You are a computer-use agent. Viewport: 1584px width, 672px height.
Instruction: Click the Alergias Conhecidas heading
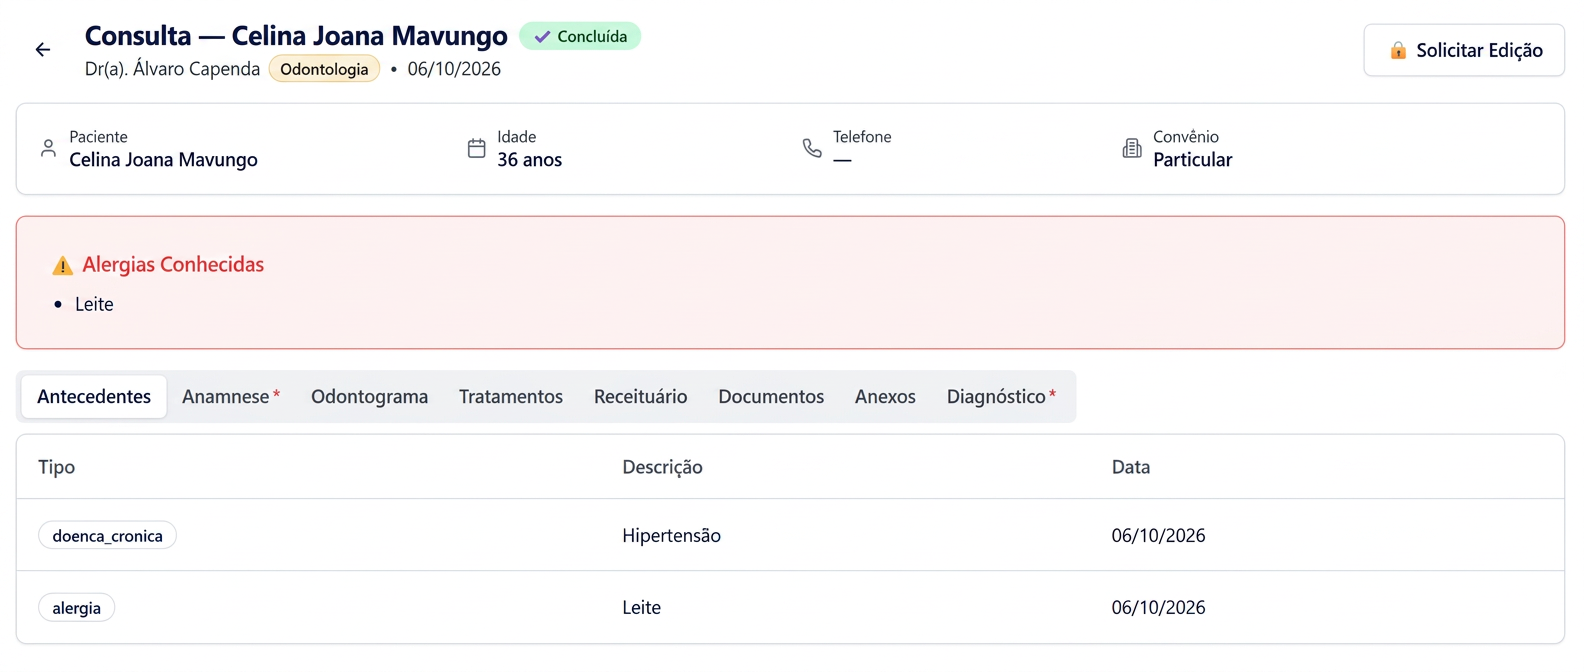coord(173,265)
